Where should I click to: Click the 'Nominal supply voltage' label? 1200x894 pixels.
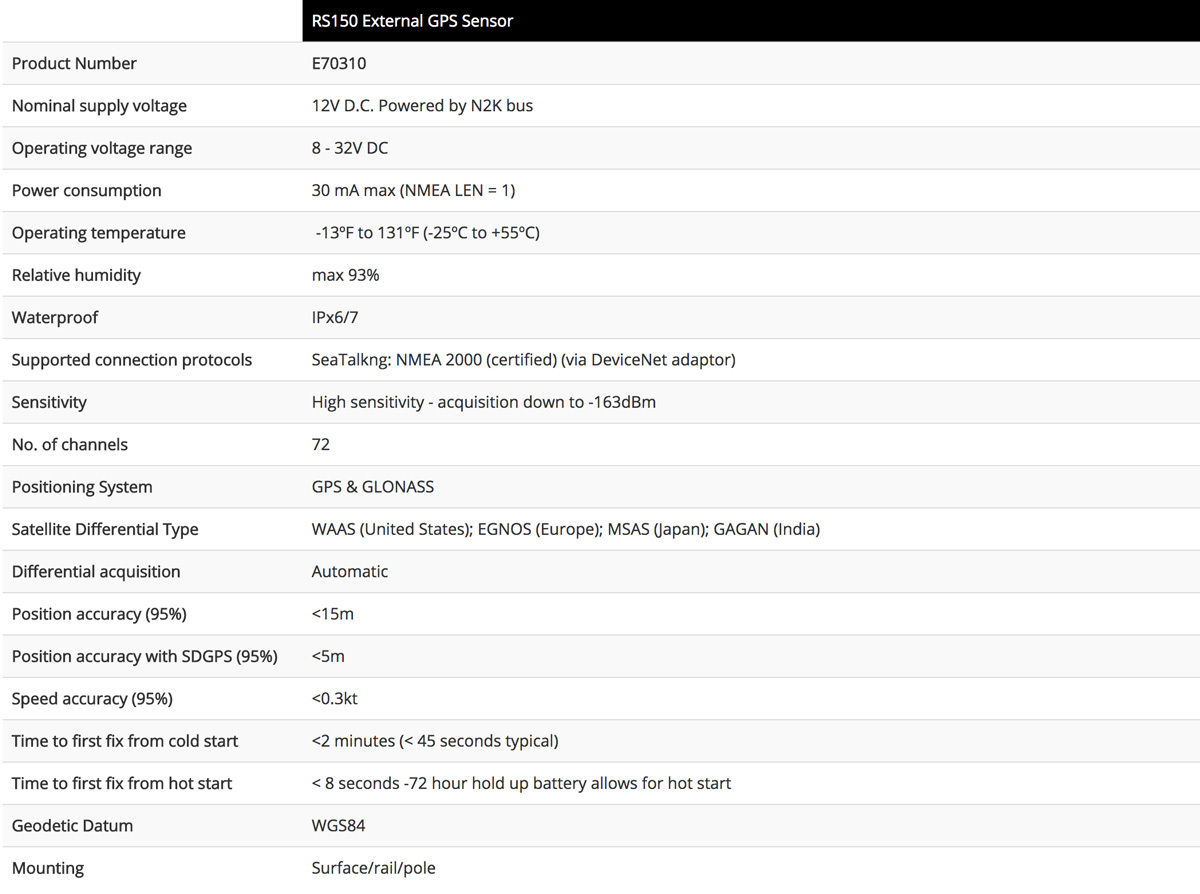click(x=99, y=106)
